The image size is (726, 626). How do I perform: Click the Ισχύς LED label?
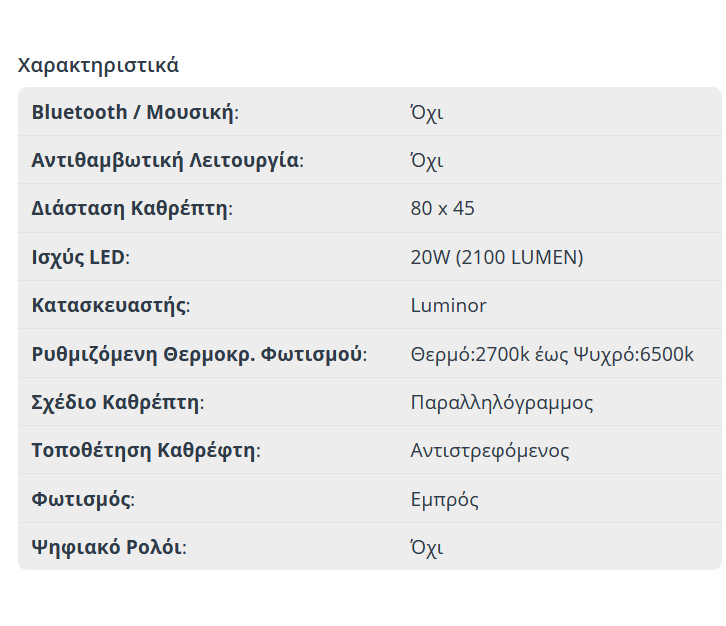pos(80,257)
